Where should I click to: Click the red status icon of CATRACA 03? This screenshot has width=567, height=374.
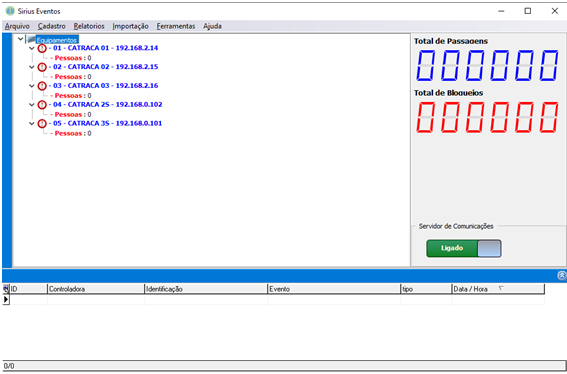(42, 86)
